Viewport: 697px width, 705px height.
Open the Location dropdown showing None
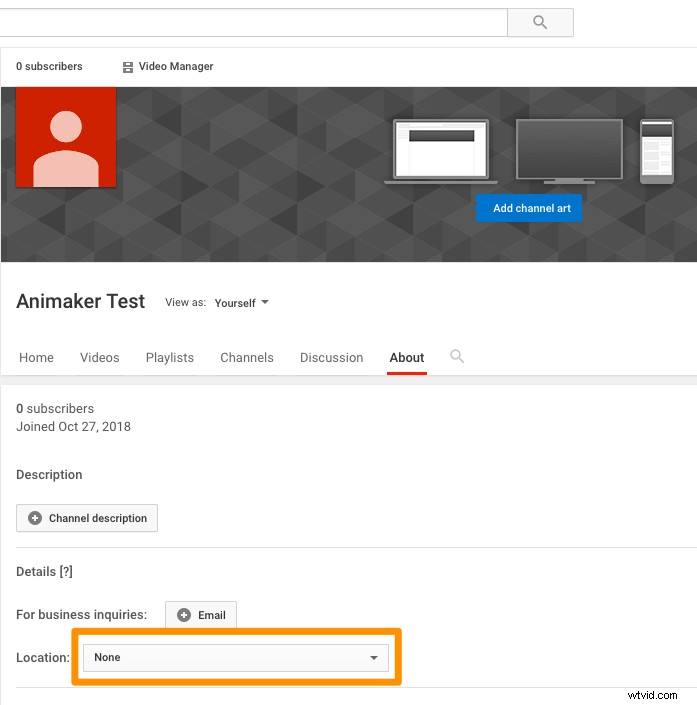pyautogui.click(x=236, y=657)
